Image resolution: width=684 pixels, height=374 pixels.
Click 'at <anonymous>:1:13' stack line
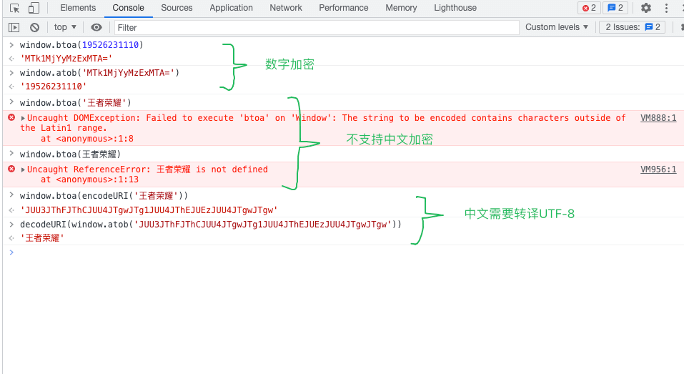click(x=89, y=179)
